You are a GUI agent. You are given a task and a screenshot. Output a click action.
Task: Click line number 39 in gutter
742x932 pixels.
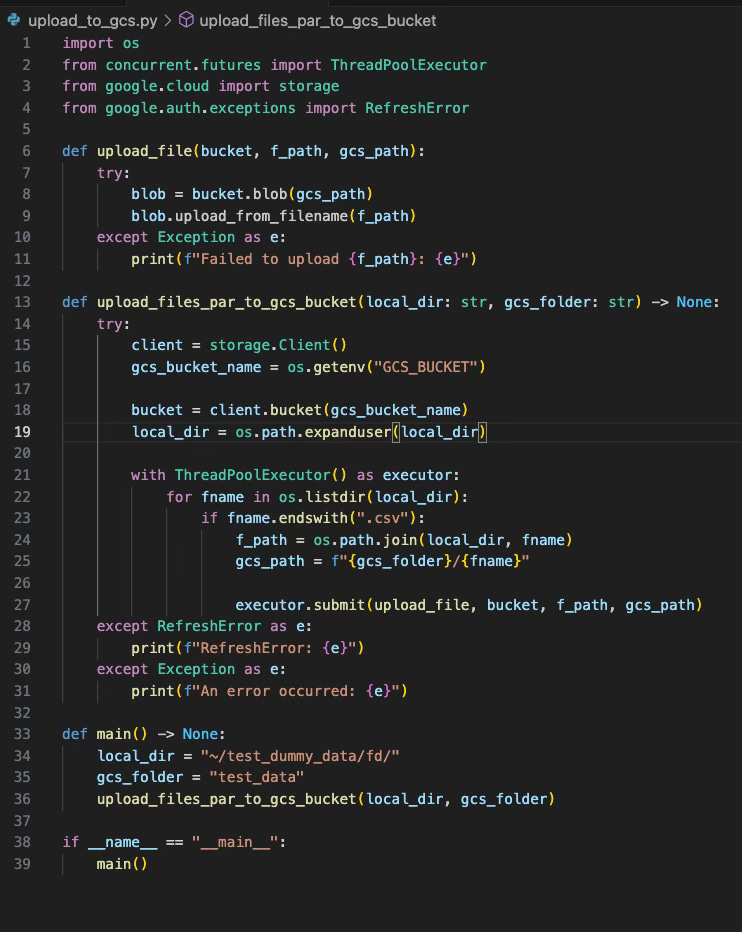pos(23,864)
